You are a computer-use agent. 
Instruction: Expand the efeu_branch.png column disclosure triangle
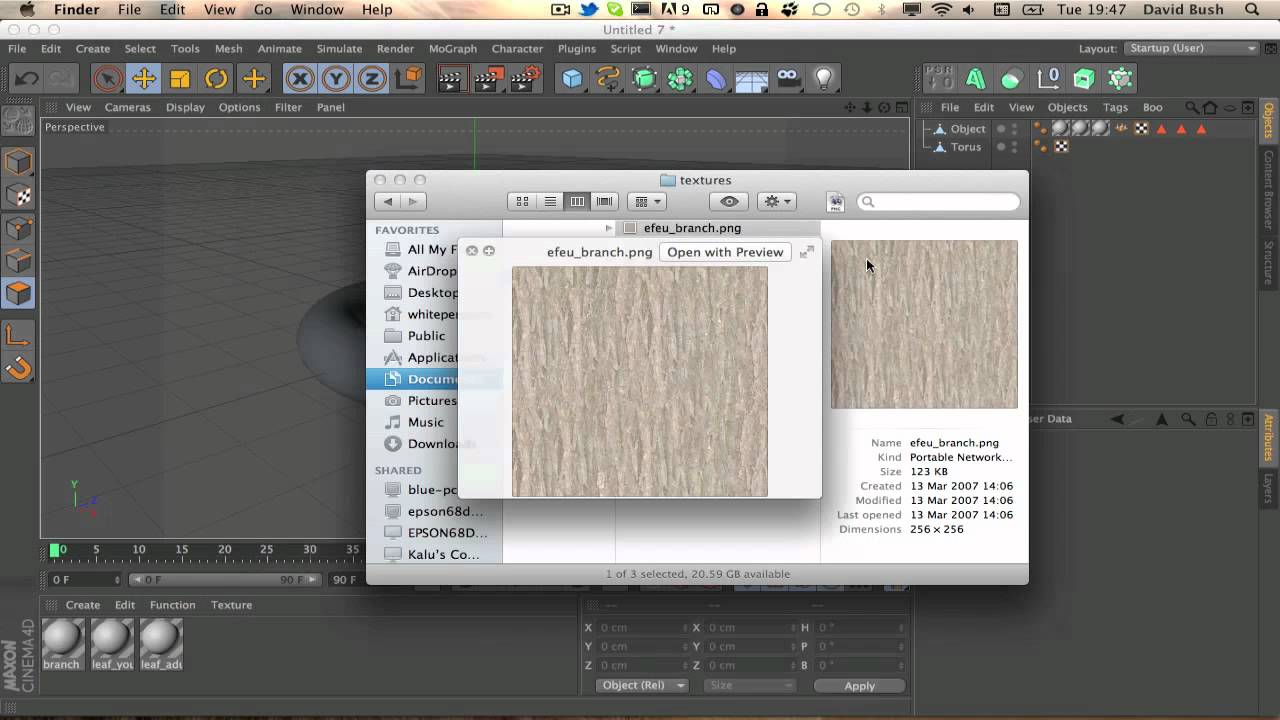pos(608,228)
